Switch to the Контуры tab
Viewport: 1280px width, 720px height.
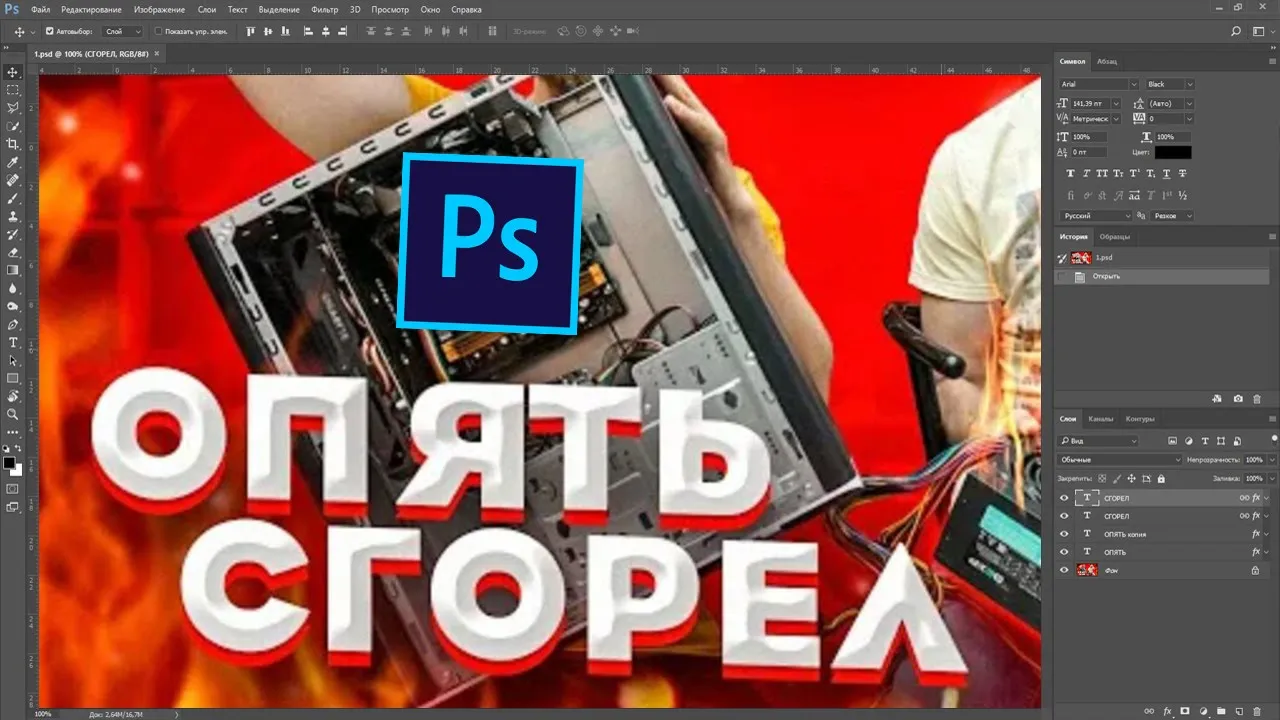coord(1140,419)
